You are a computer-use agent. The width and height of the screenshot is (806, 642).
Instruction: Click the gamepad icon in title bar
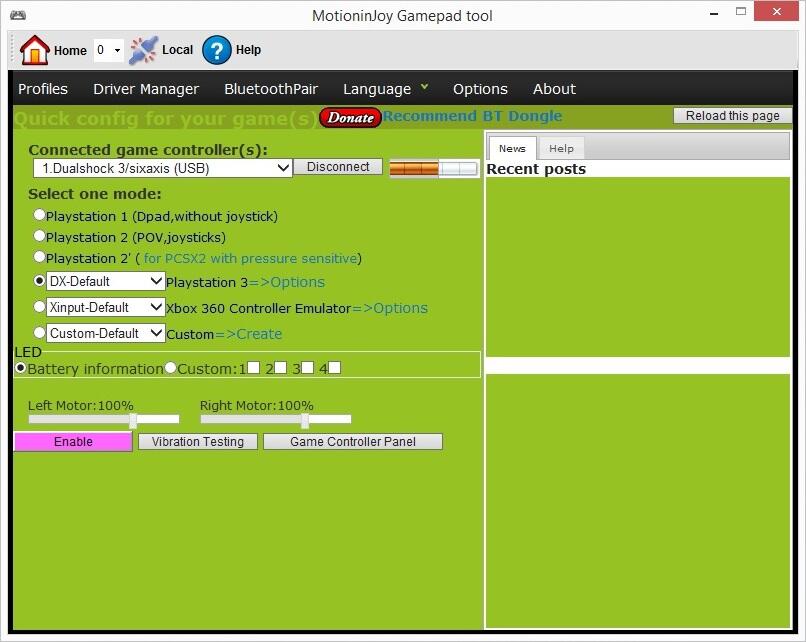17,15
